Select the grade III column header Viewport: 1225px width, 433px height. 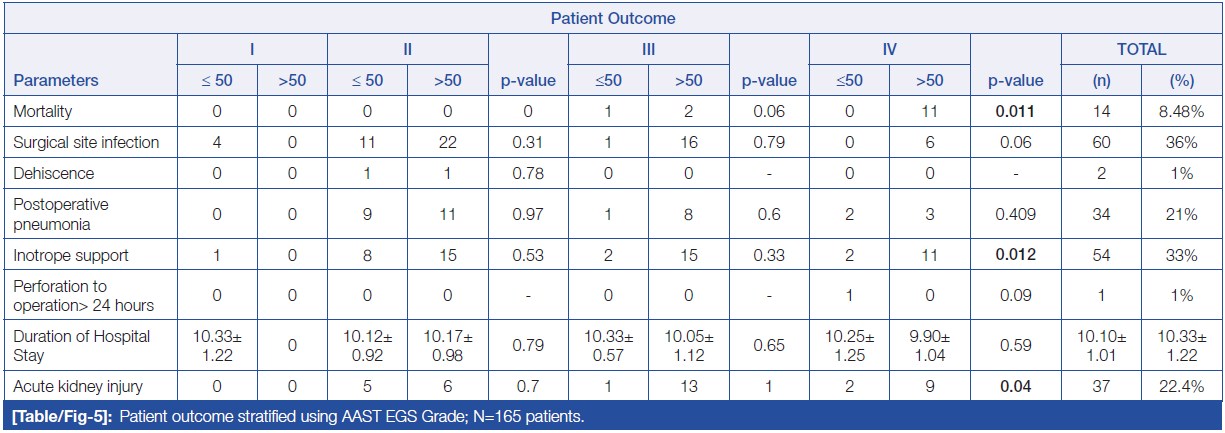pyautogui.click(x=649, y=49)
